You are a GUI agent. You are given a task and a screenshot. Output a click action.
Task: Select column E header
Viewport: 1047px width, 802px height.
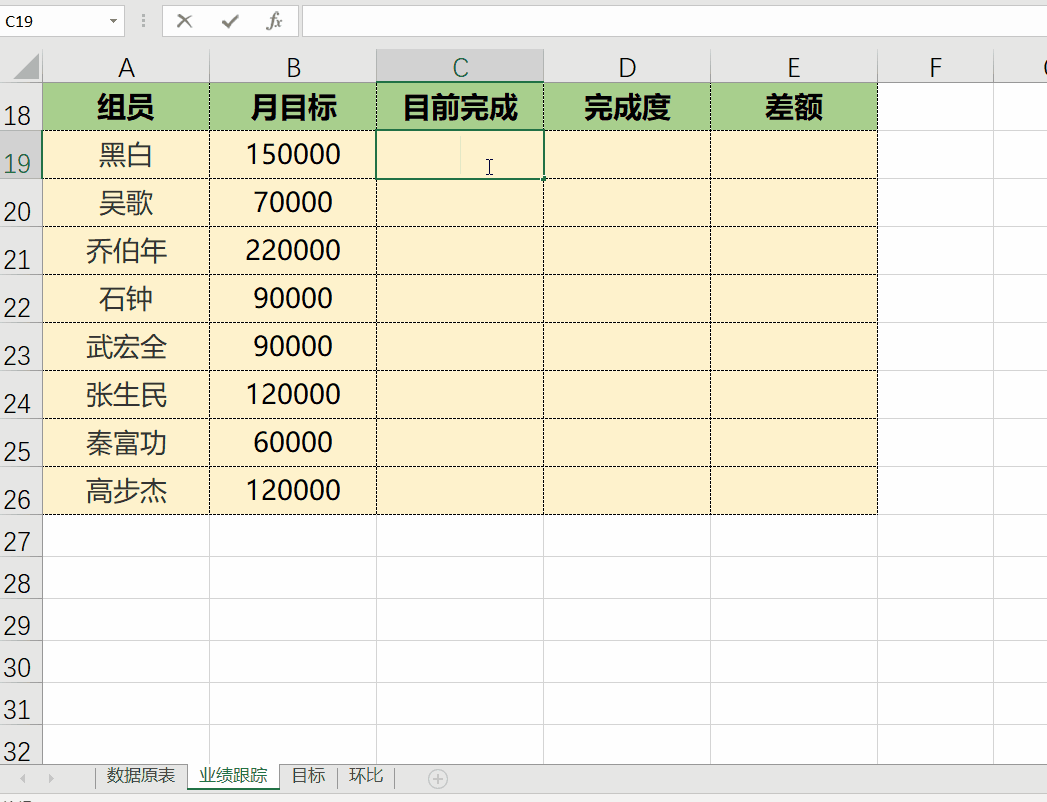[794, 67]
